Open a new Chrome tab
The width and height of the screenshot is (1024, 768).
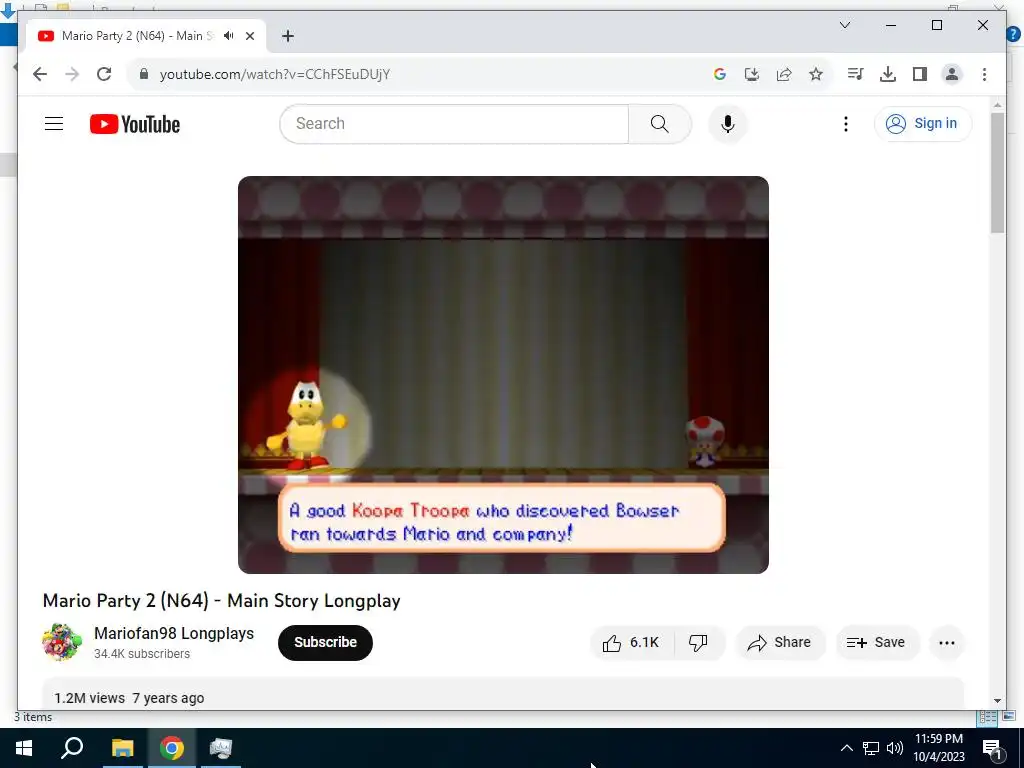288,36
